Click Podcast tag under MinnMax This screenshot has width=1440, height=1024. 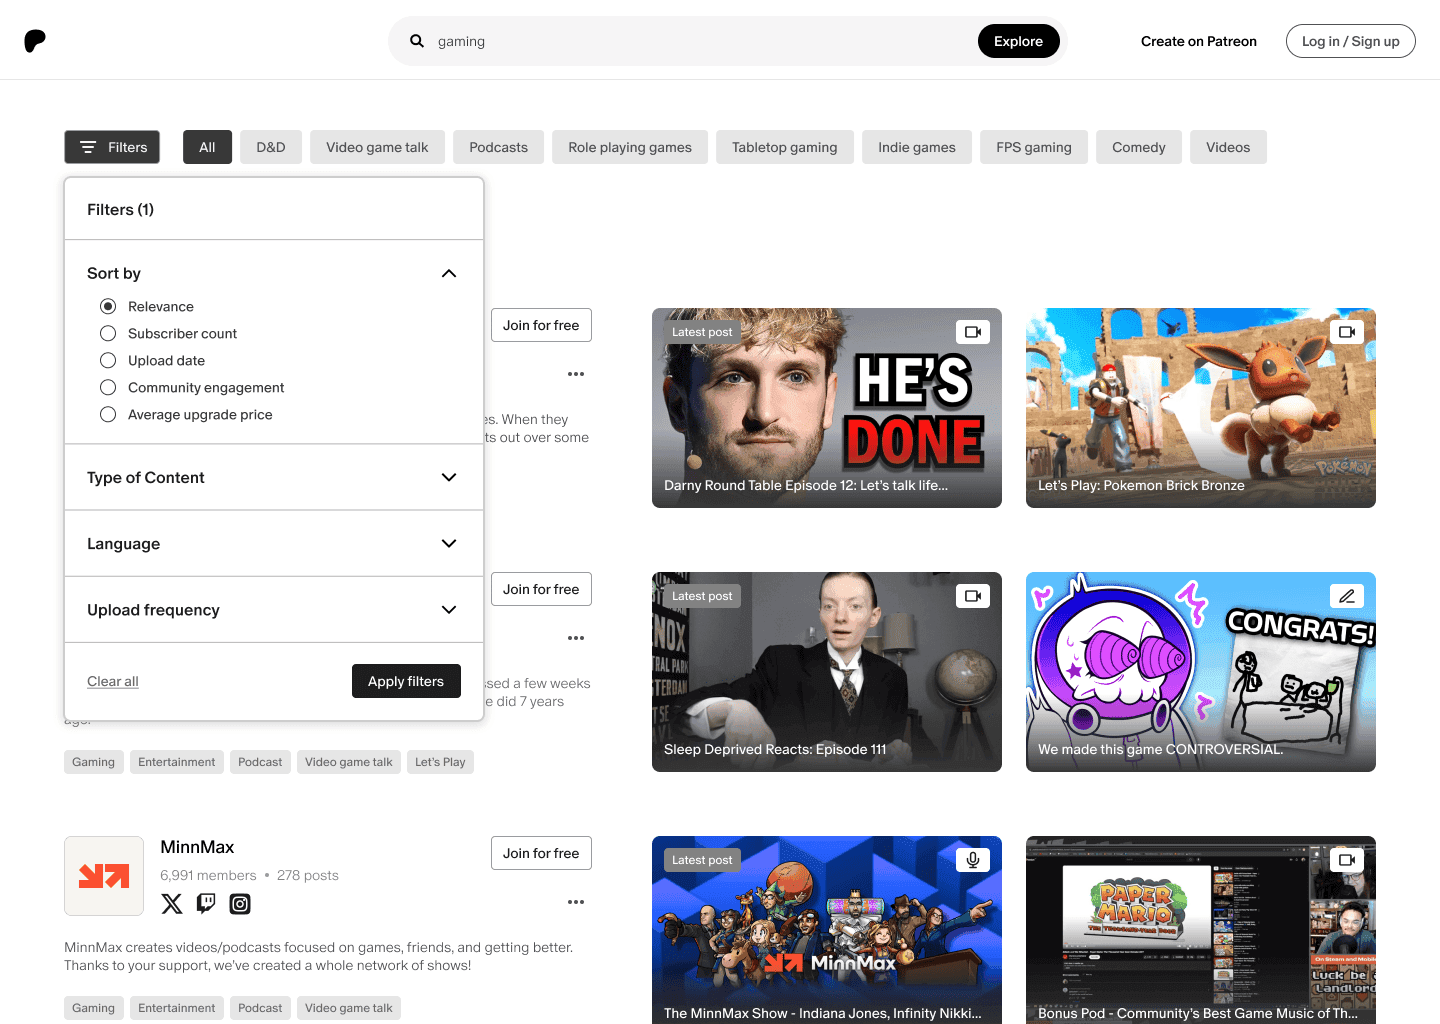(260, 1008)
